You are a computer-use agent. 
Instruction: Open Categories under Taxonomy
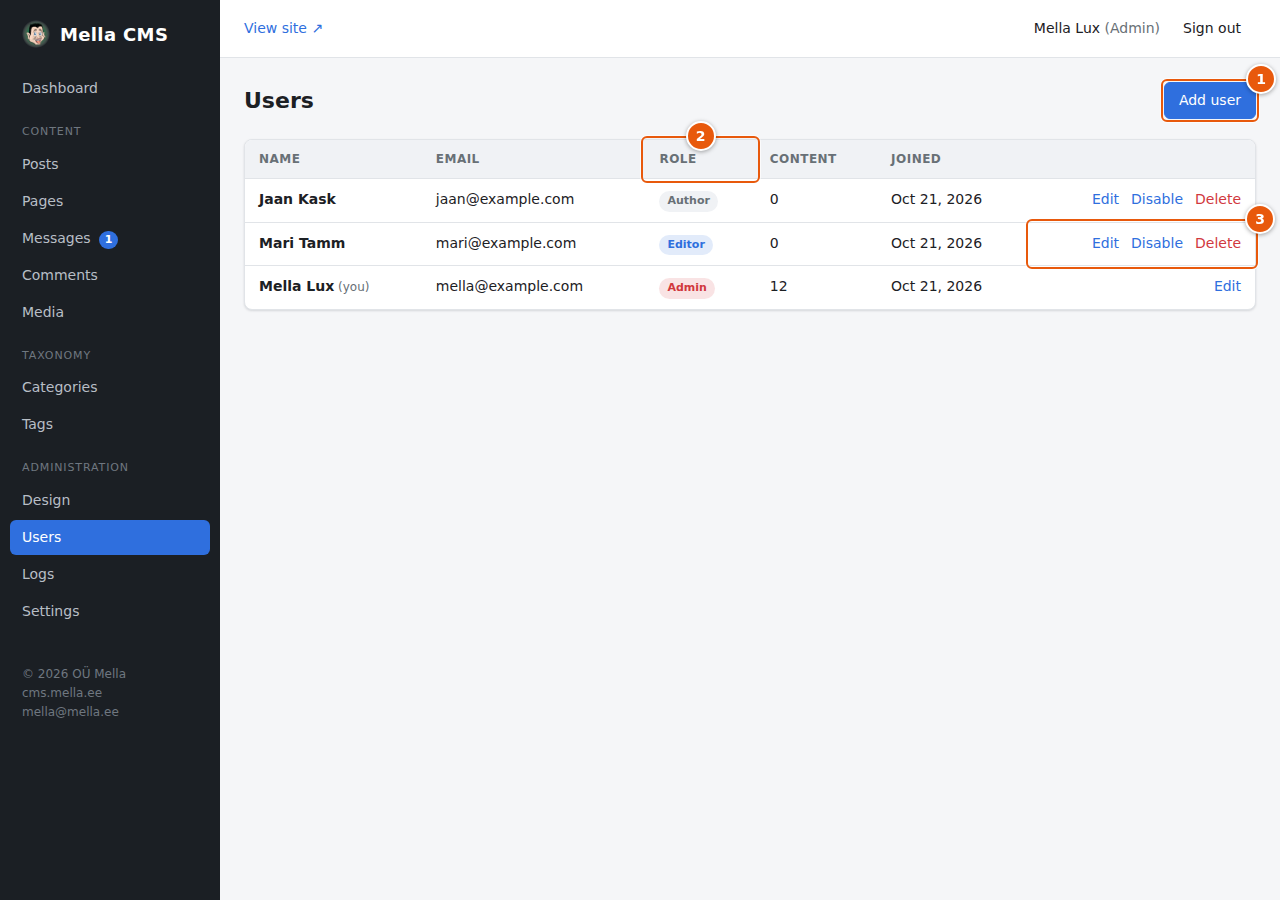click(x=110, y=387)
